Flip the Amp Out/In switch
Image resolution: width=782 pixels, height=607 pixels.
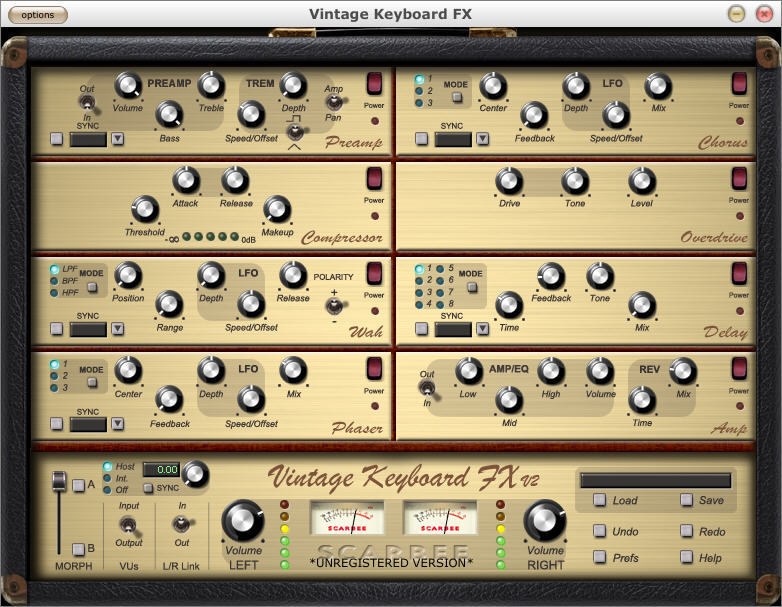click(x=428, y=389)
